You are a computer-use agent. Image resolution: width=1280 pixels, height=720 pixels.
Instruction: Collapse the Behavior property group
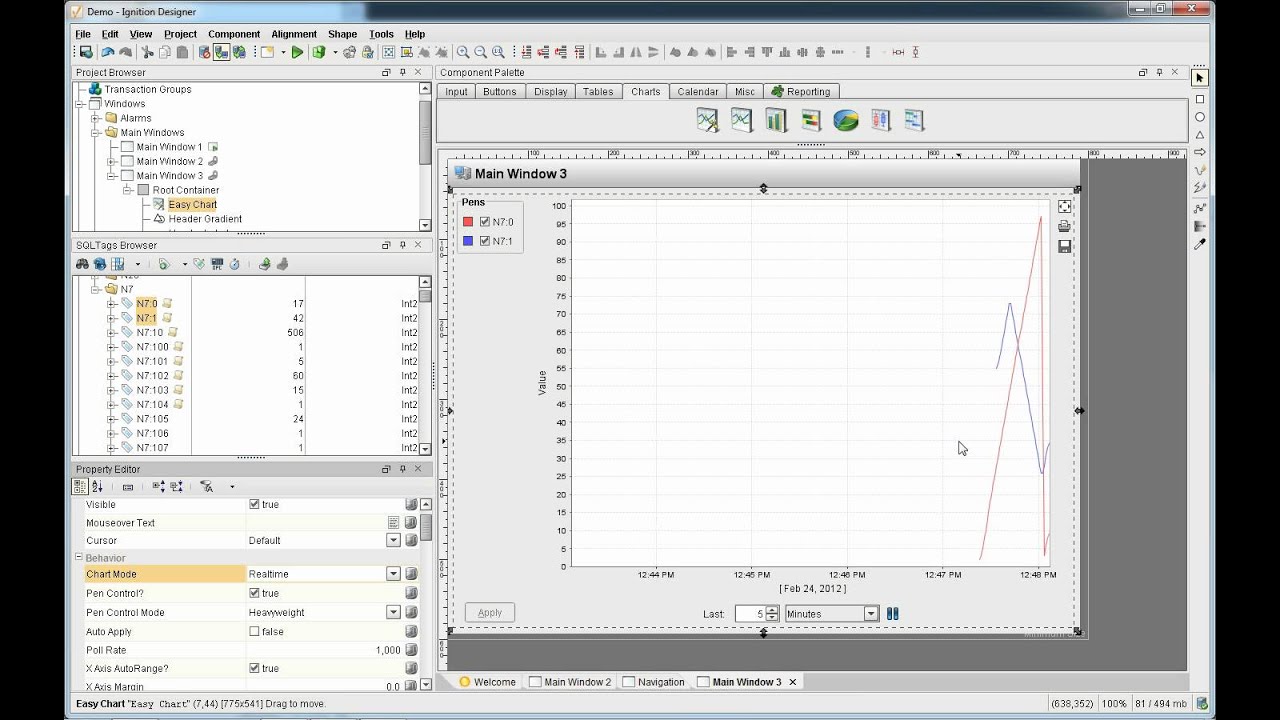79,558
